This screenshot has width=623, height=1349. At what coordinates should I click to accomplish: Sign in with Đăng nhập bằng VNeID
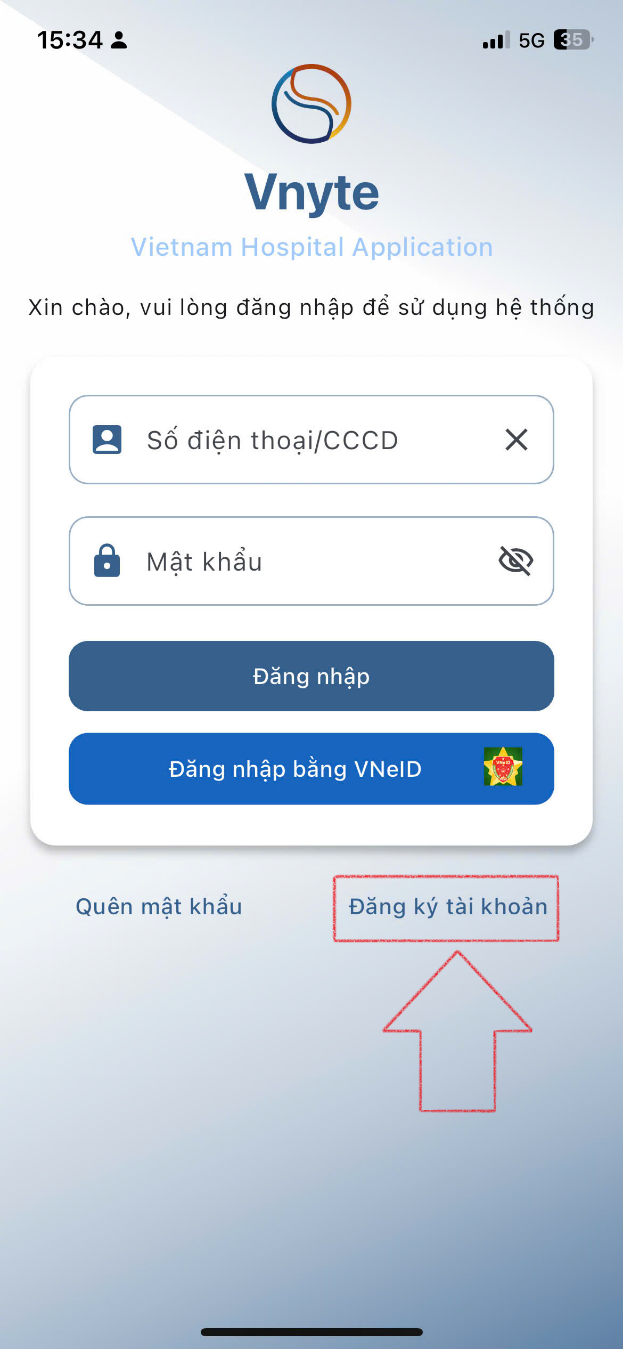point(296,769)
